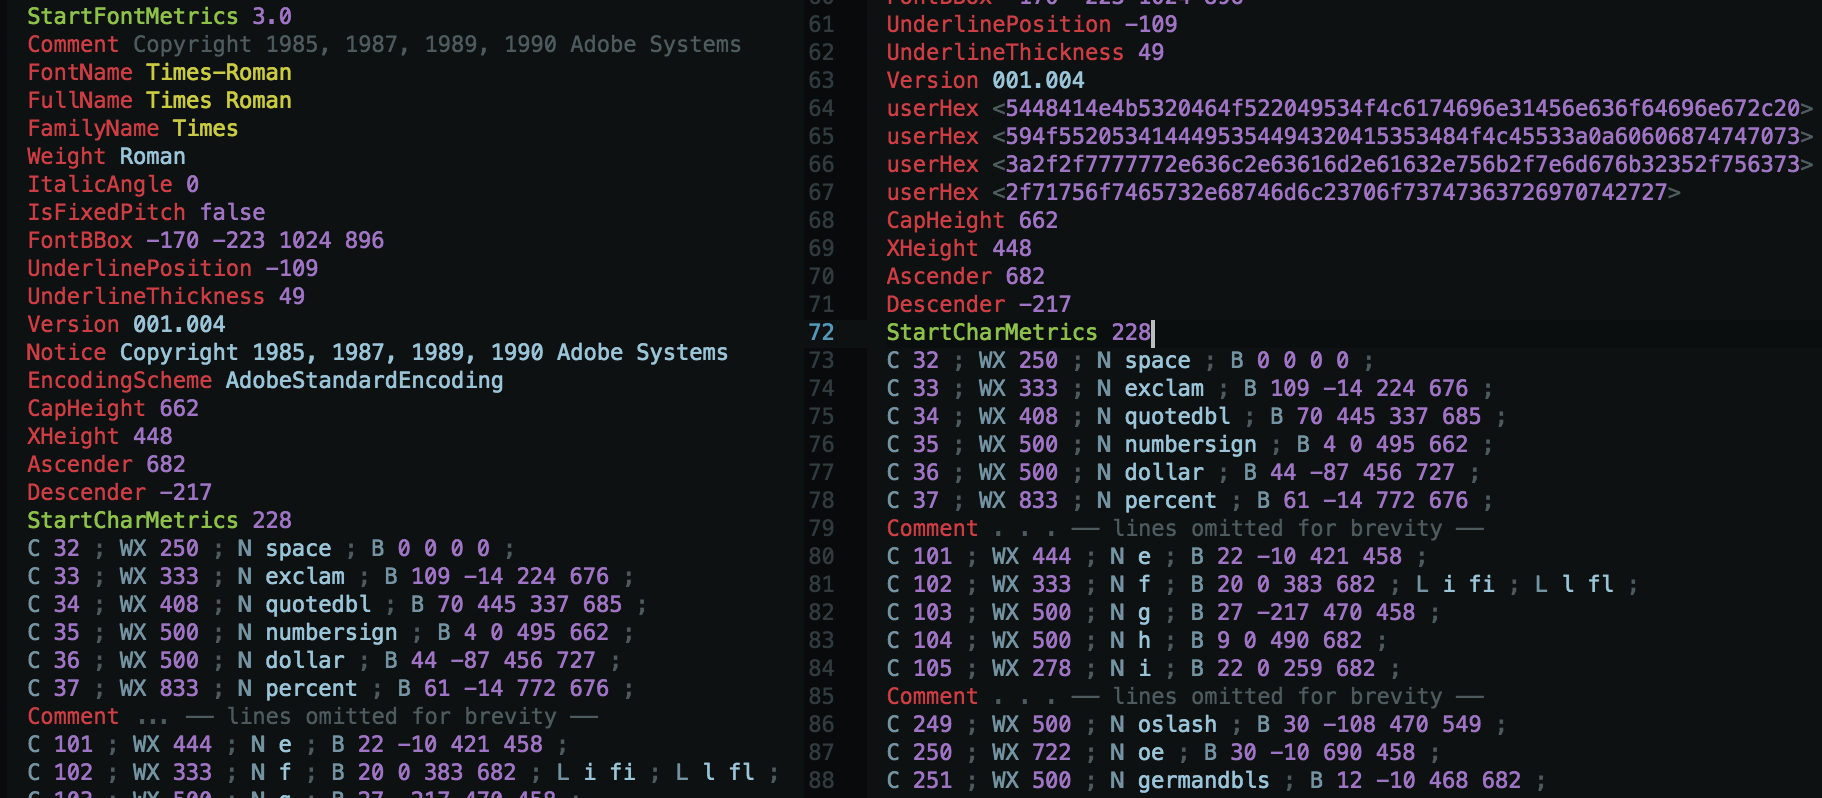
Task: Click the Descender -217 line on line 71
Action: click(979, 304)
